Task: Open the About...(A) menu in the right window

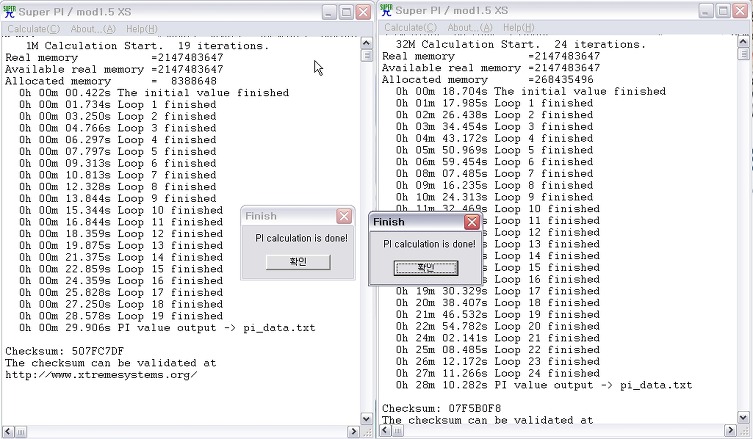Action: click(x=470, y=27)
